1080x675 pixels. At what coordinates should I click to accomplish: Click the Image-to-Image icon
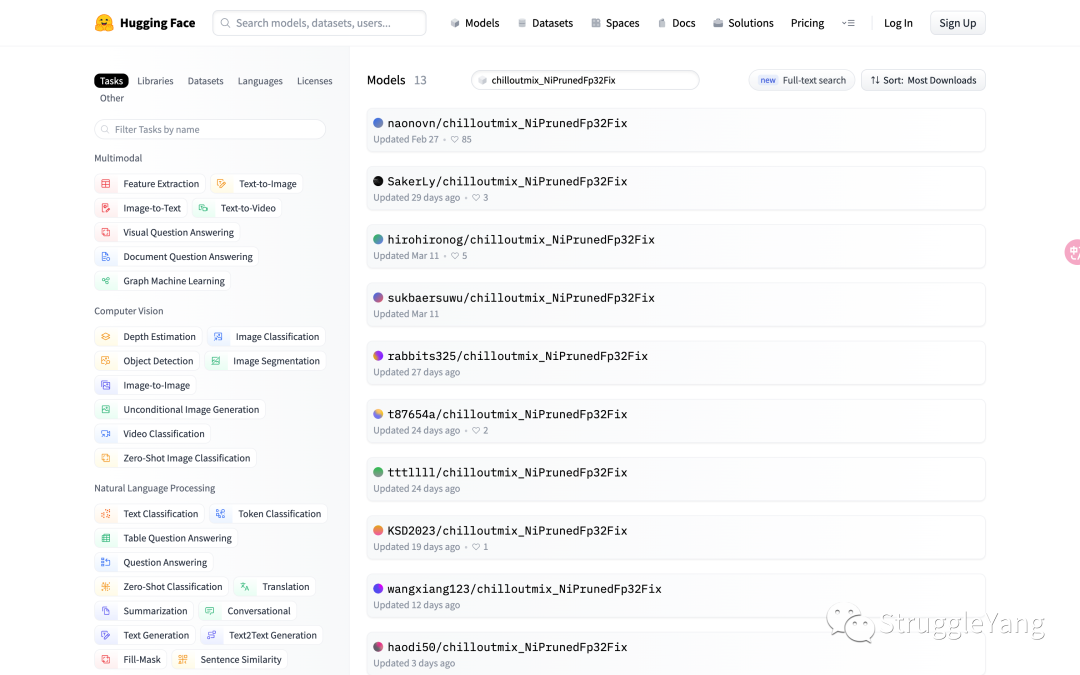(x=105, y=386)
